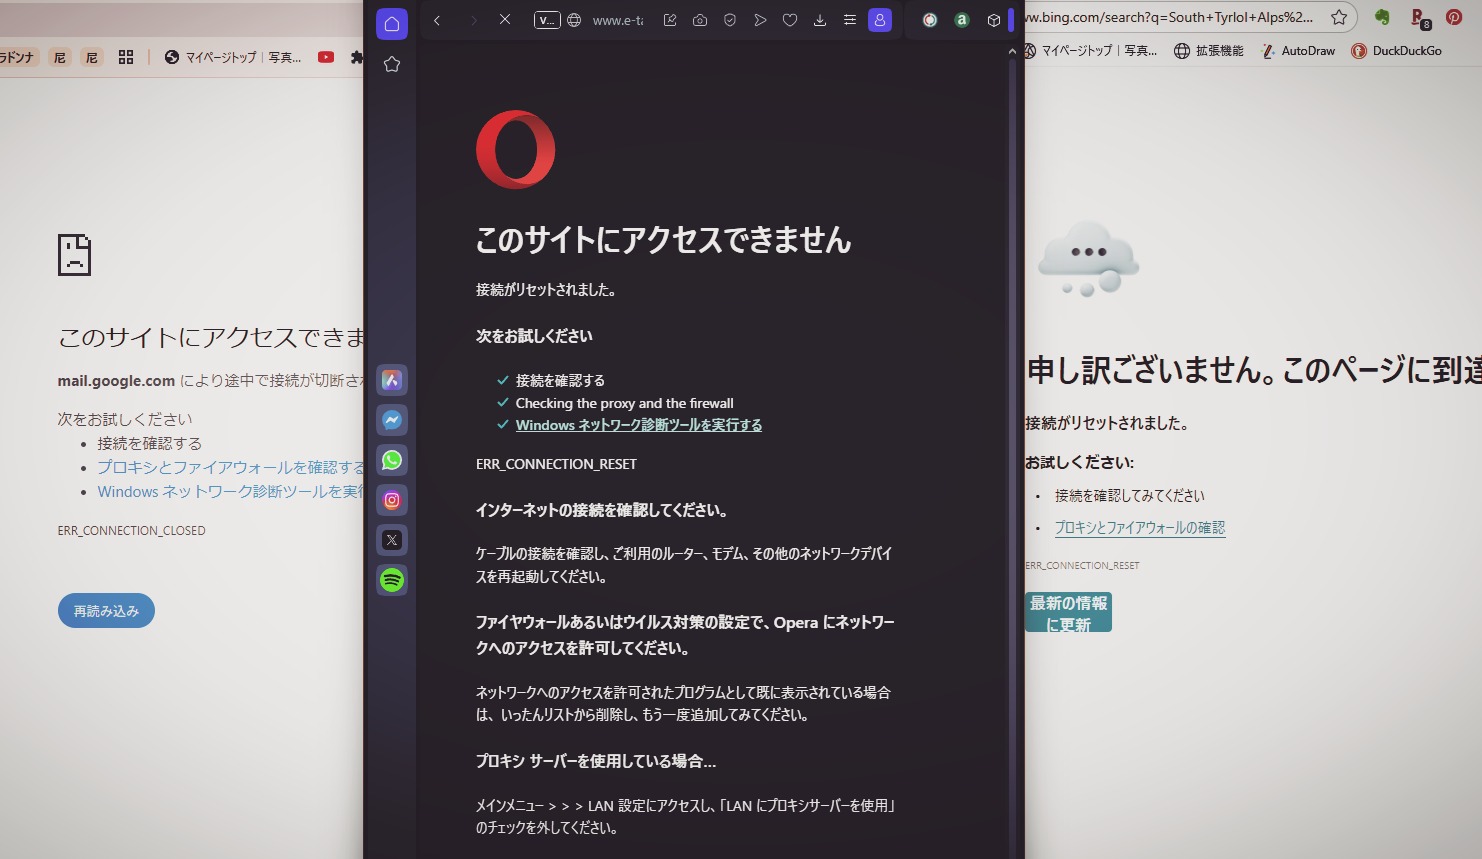Click mail.google.com text in Chrome error
Viewport: 1482px width, 859px height.
pos(116,381)
